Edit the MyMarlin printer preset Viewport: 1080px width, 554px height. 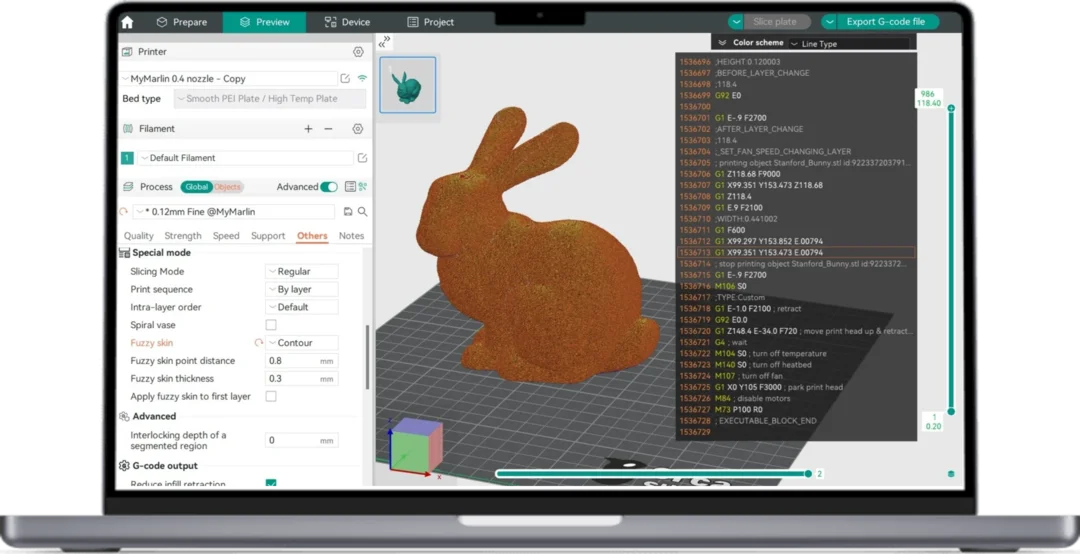coord(346,79)
